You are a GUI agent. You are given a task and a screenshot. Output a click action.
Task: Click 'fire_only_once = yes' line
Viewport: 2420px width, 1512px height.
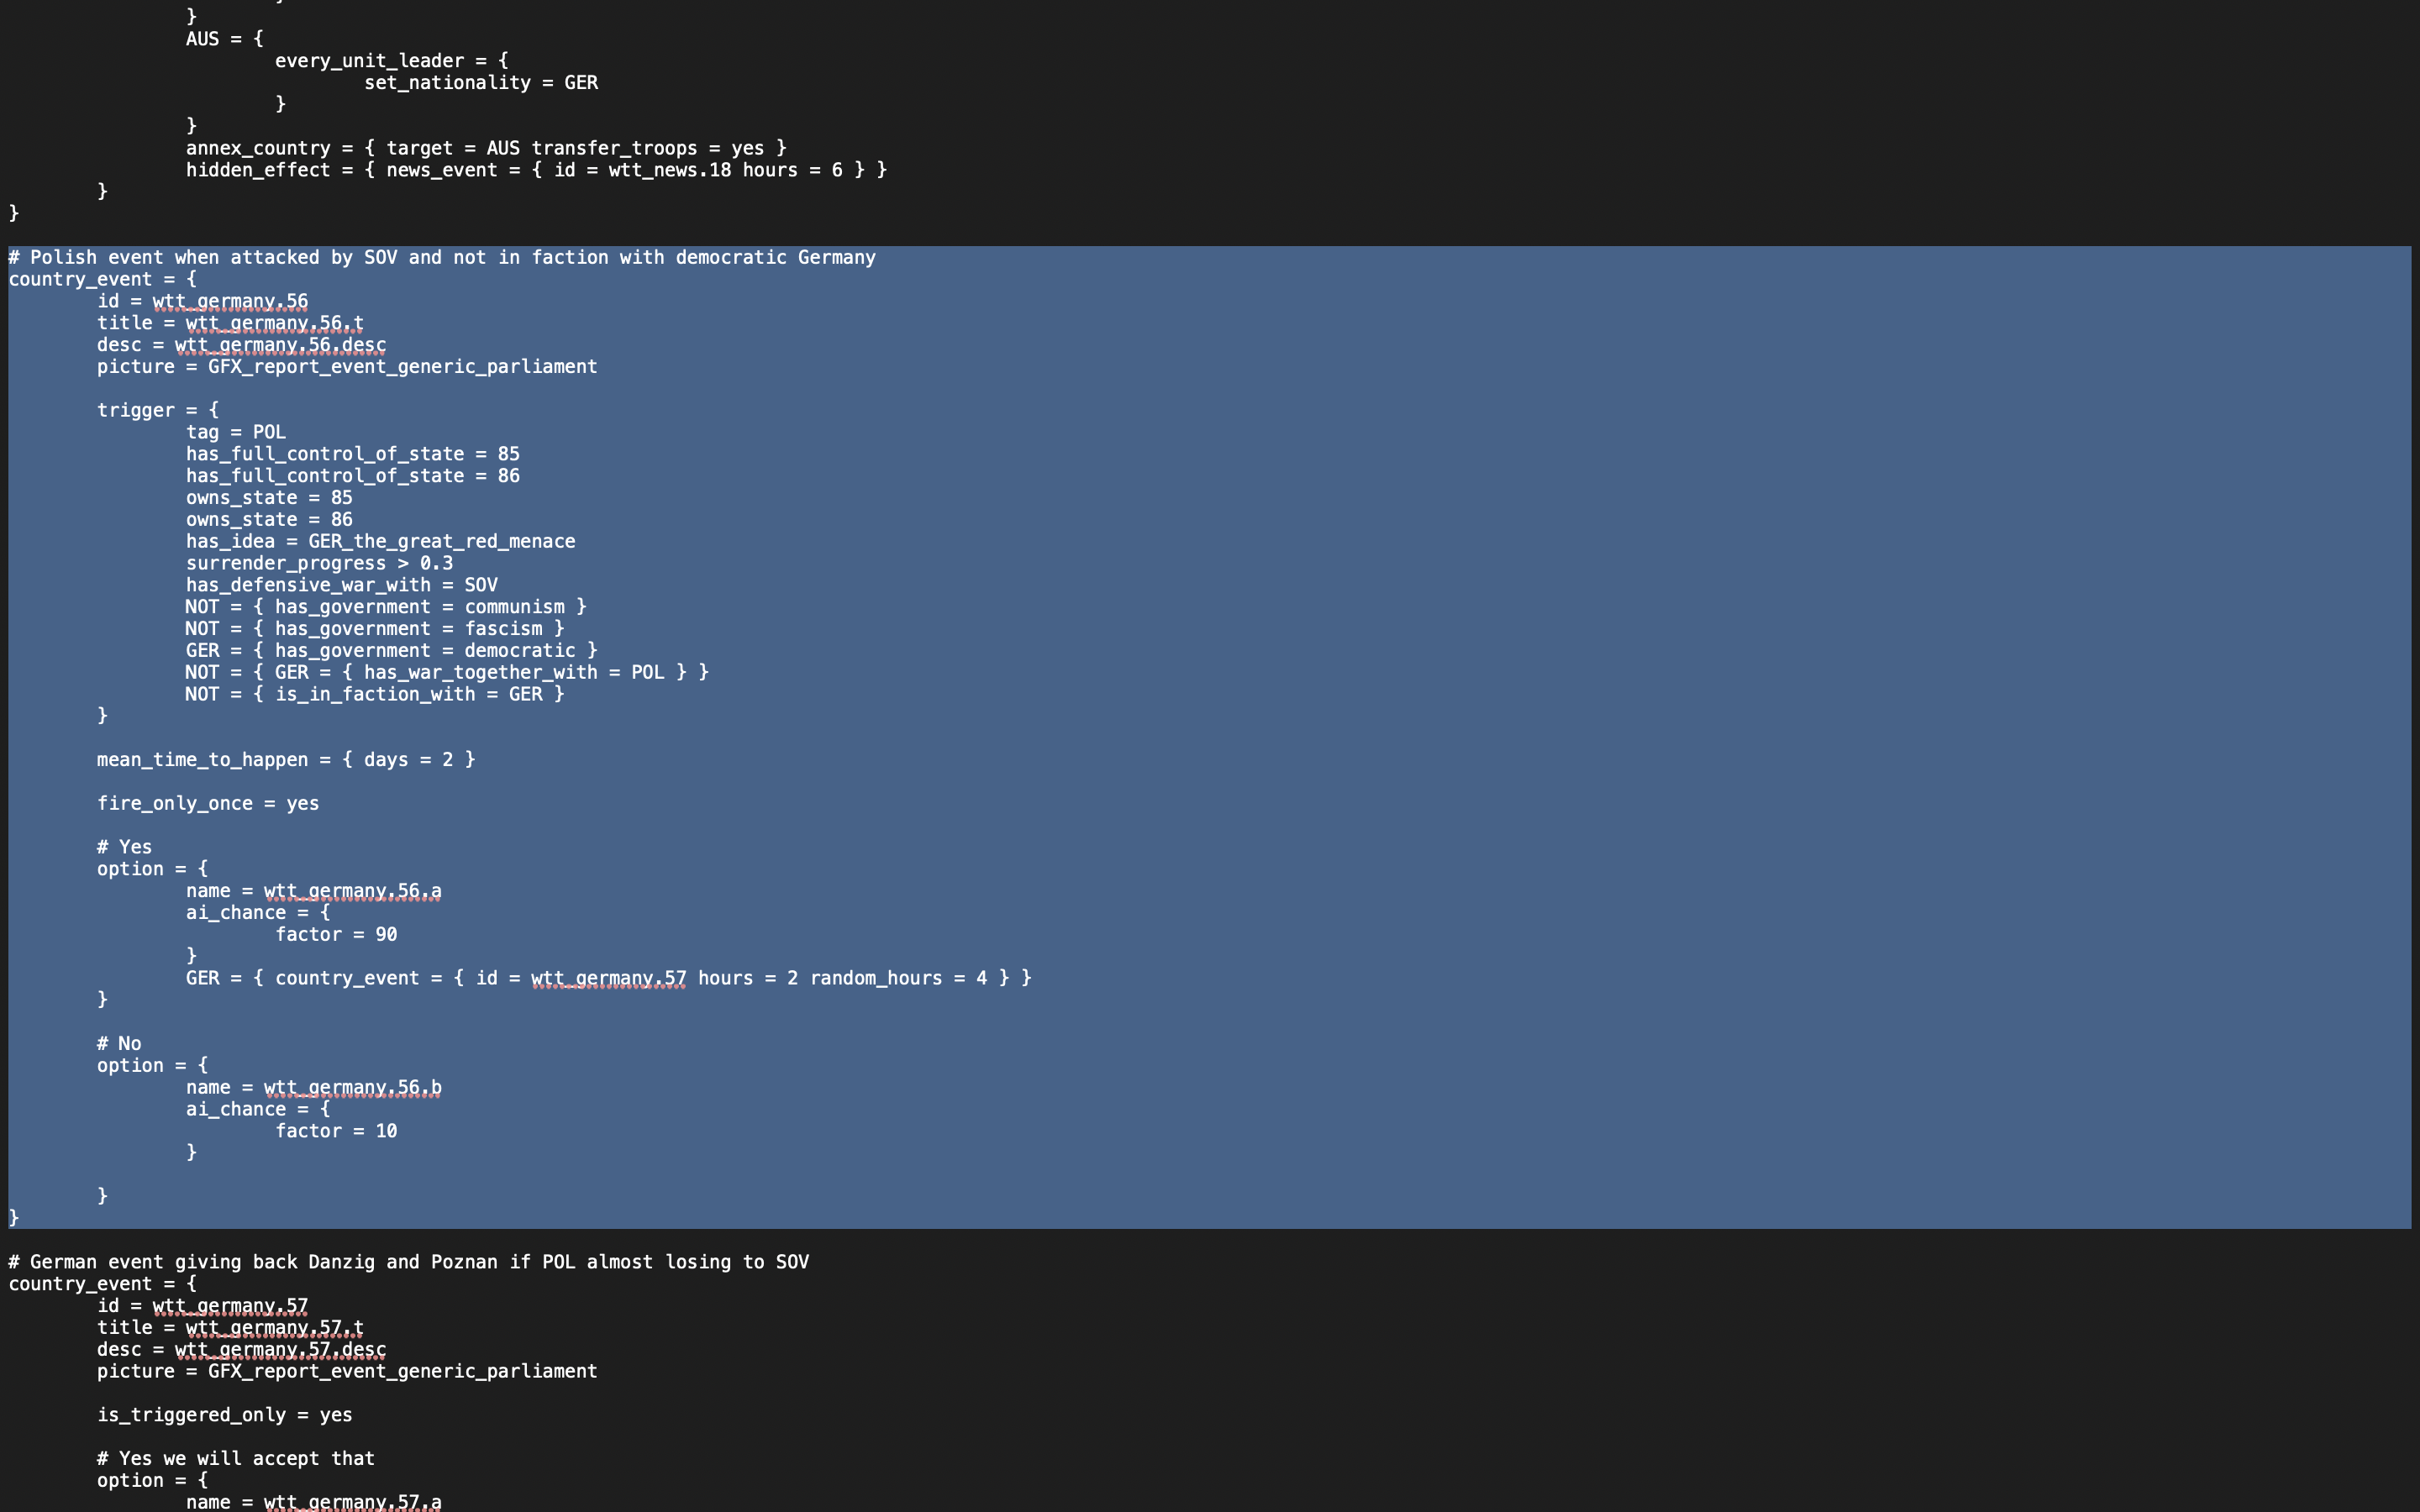point(208,804)
